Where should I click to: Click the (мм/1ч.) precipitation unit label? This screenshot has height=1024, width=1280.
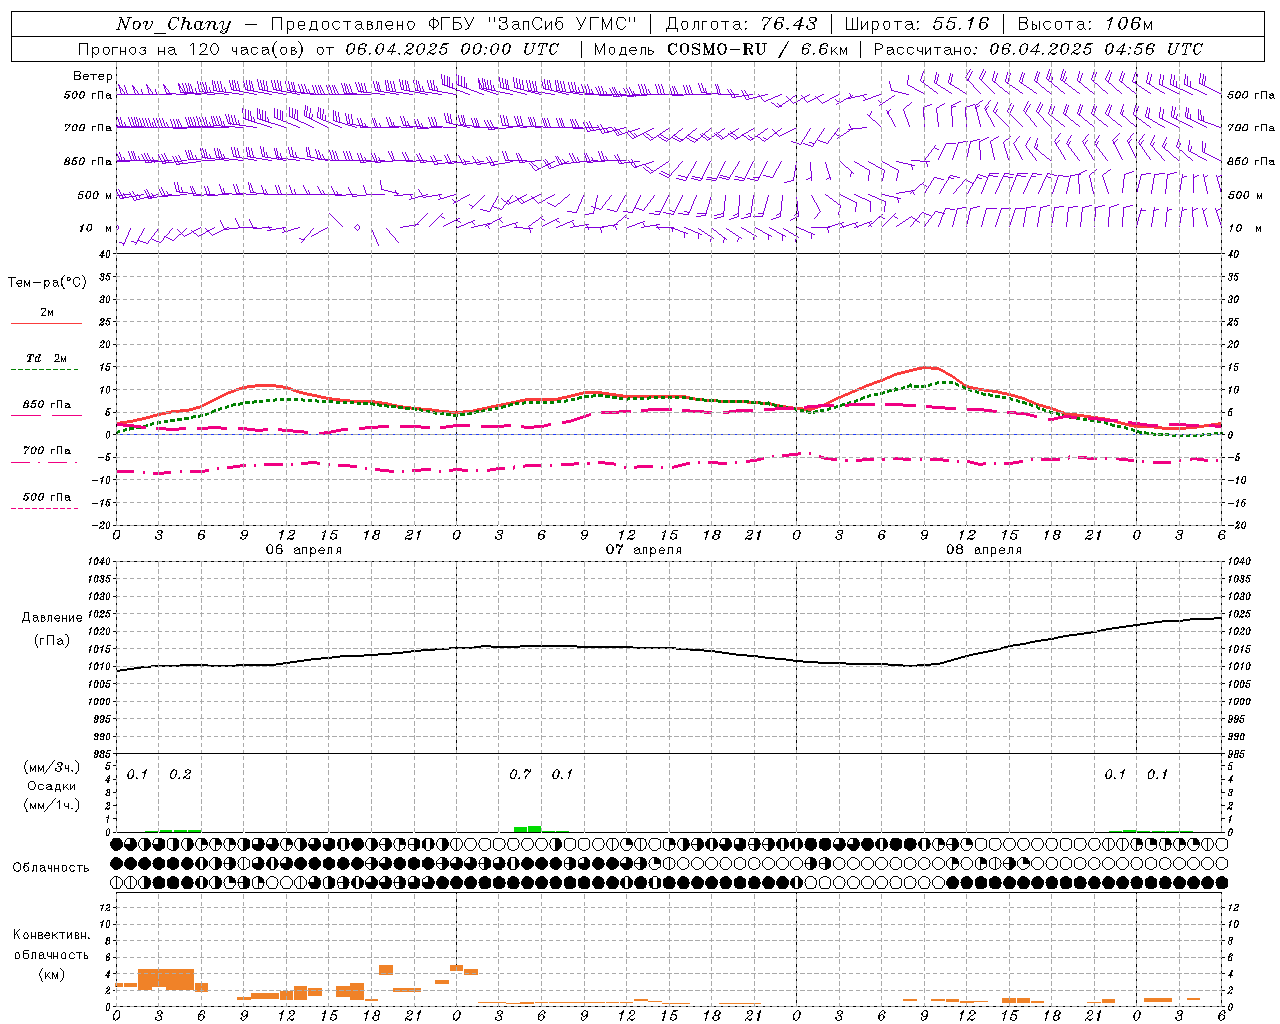tap(52, 805)
